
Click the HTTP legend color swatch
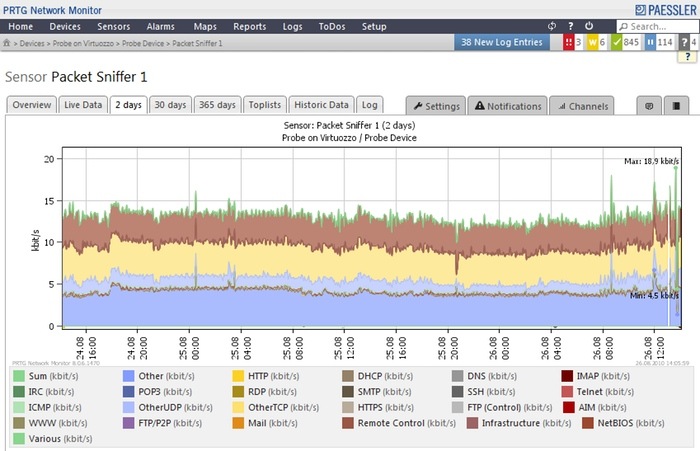coord(238,376)
